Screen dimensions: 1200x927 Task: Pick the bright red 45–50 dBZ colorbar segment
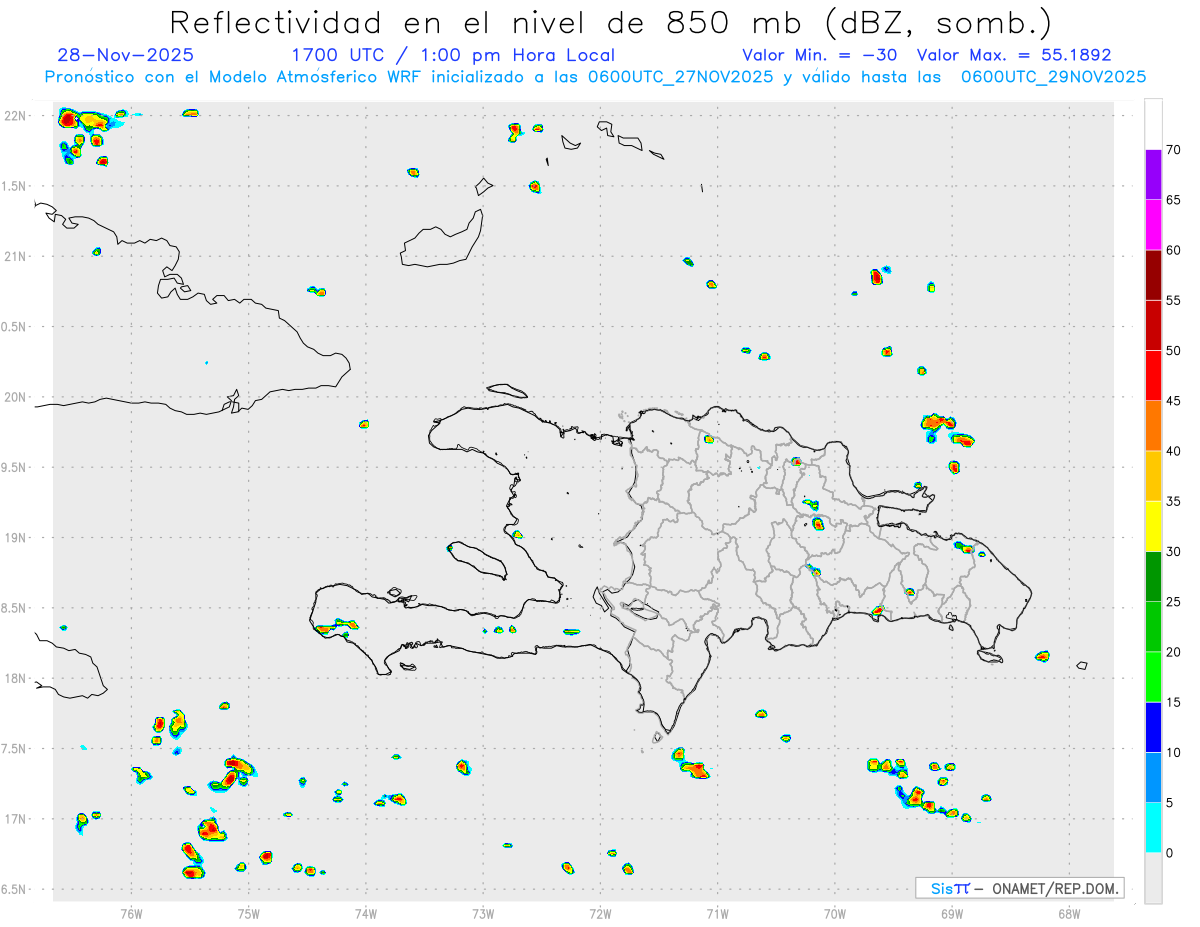pos(1153,376)
